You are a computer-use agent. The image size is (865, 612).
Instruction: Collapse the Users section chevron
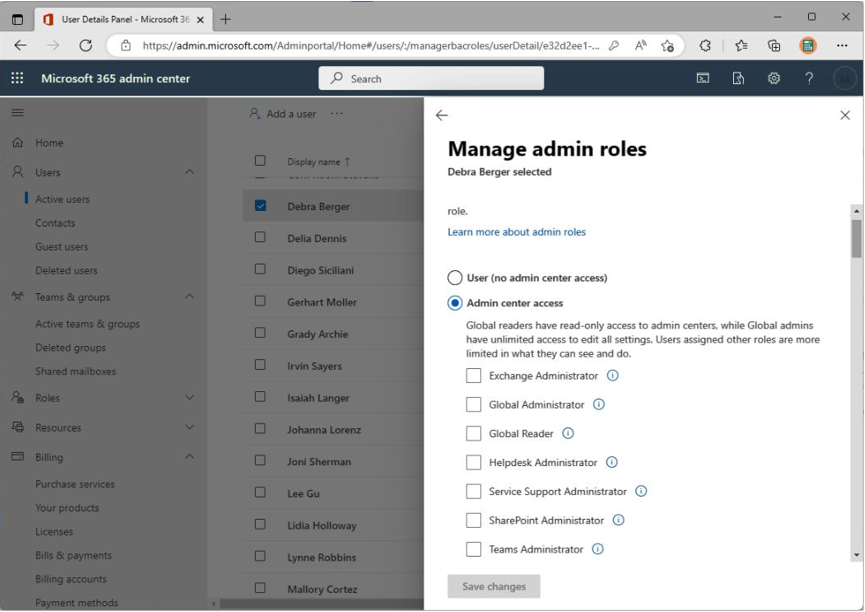tap(189, 172)
